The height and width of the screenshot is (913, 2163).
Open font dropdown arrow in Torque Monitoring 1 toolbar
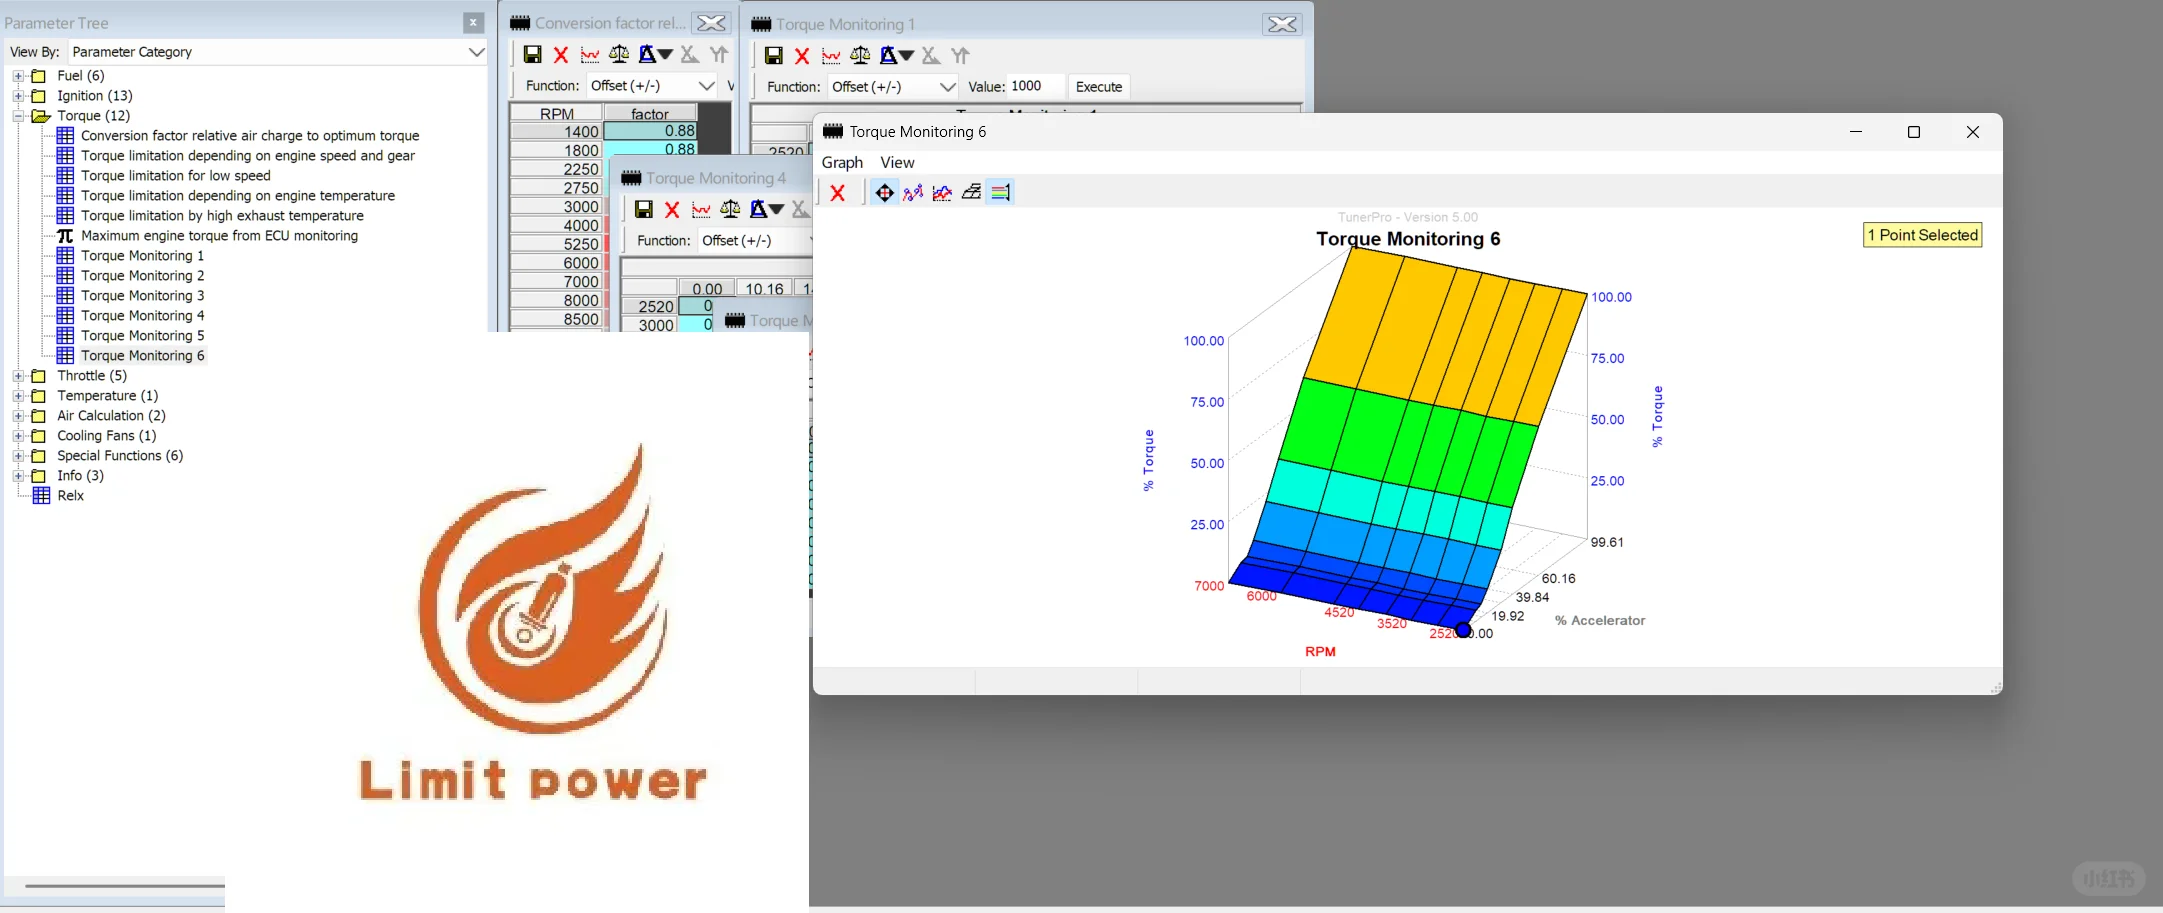(906, 56)
